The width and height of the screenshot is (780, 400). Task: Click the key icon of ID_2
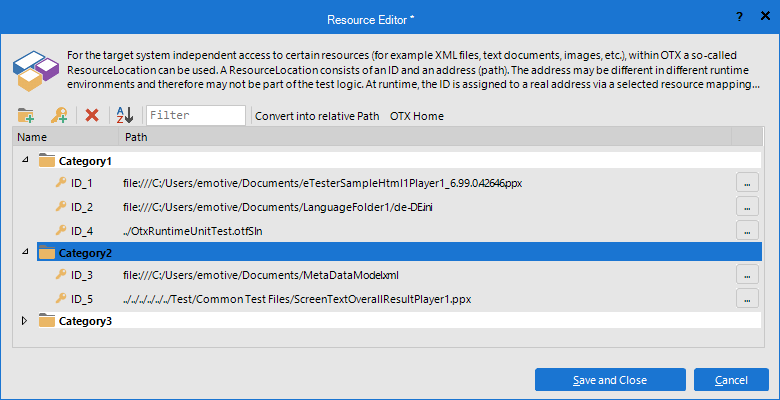61,206
